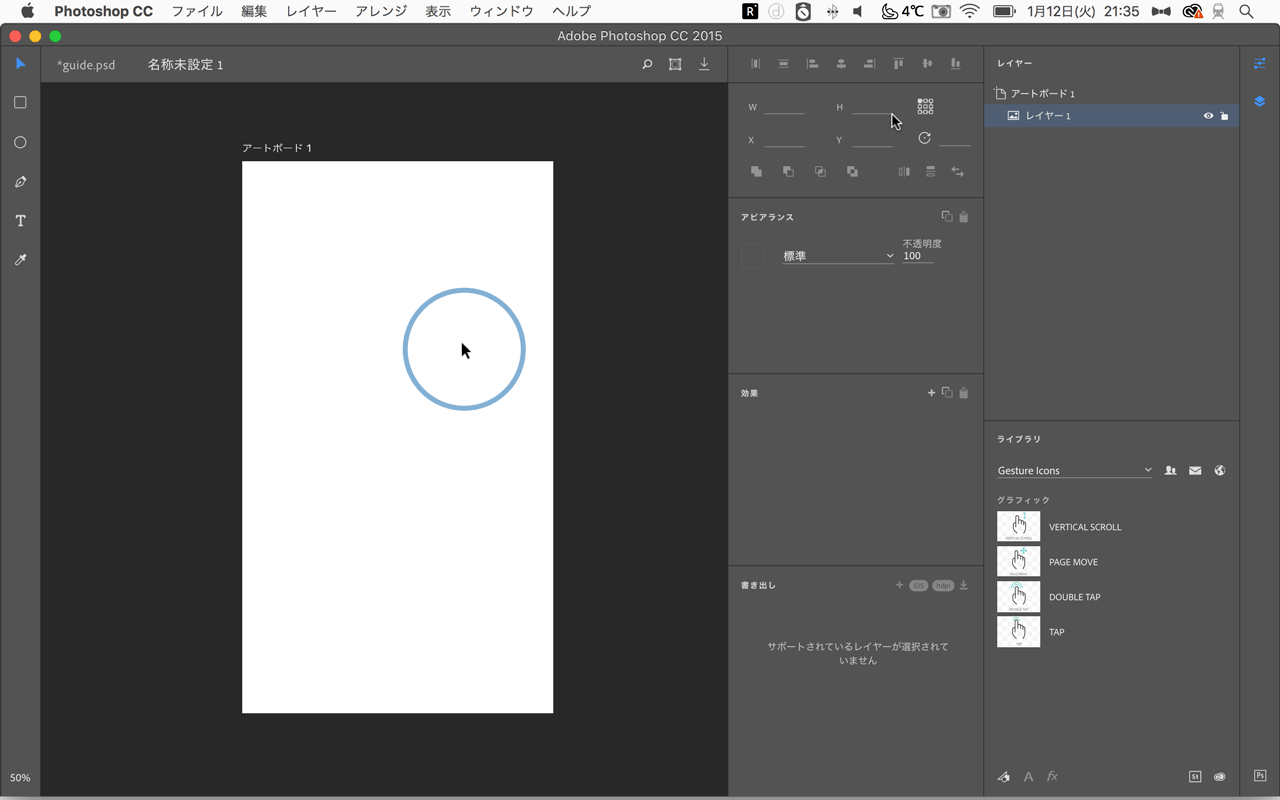Image resolution: width=1280 pixels, height=800 pixels.
Task: Select the Pen tool in left toolbar
Action: click(x=20, y=182)
